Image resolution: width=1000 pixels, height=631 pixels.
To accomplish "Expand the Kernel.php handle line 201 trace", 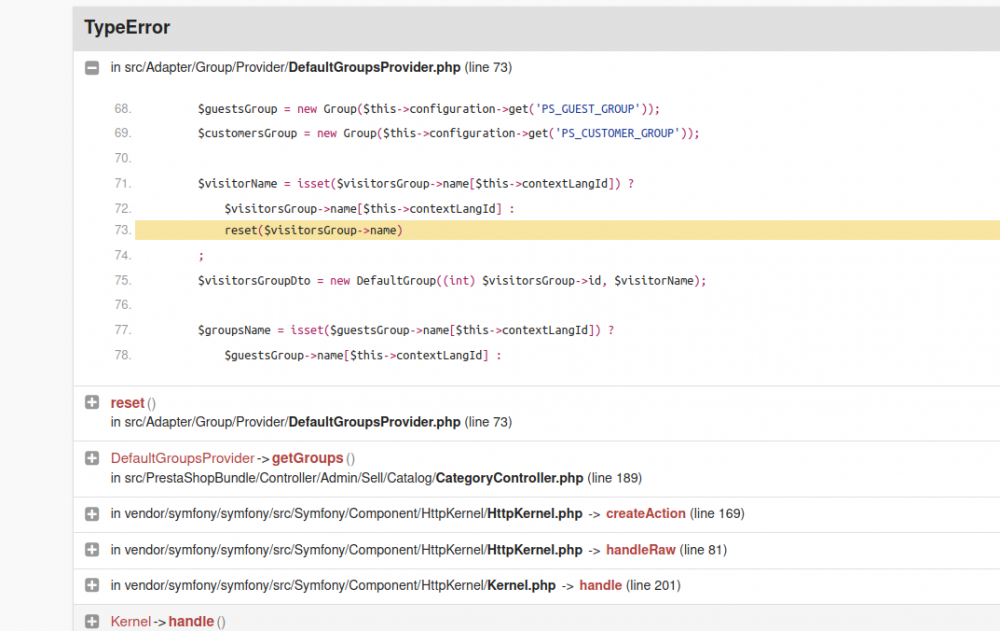I will pyautogui.click(x=92, y=585).
